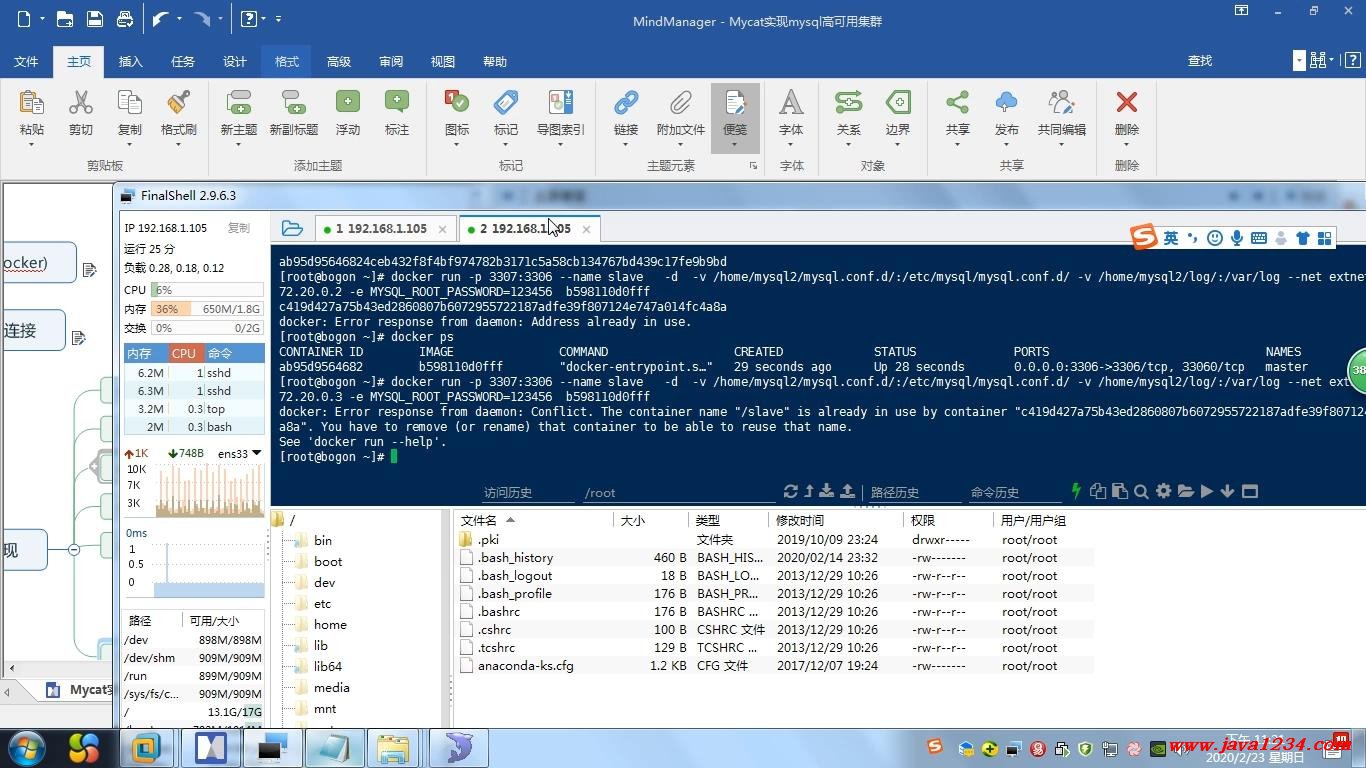The image size is (1366, 768).
Task: Open the 访问历史 access history
Action: point(508,492)
